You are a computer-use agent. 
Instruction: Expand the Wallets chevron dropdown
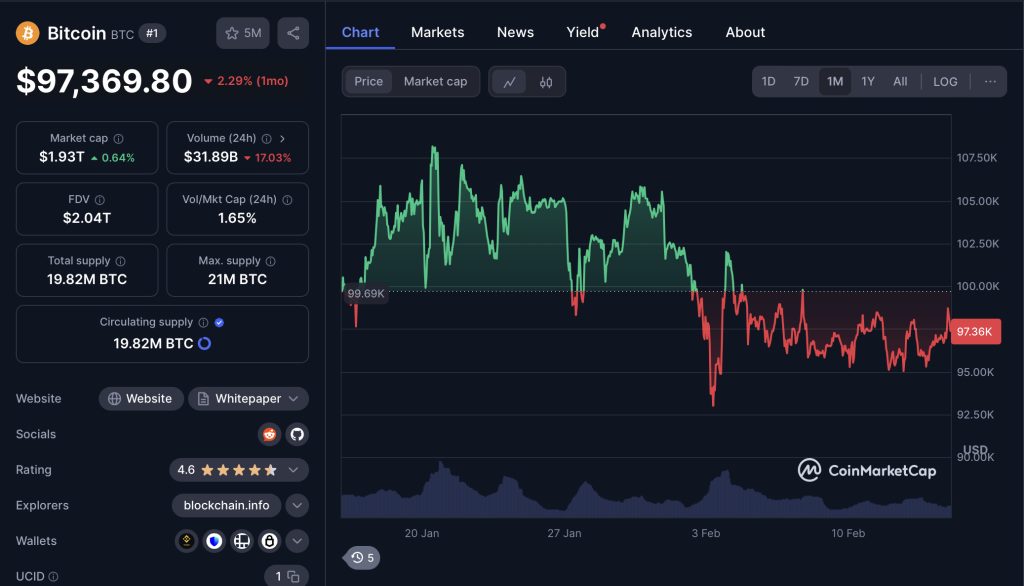point(297,541)
